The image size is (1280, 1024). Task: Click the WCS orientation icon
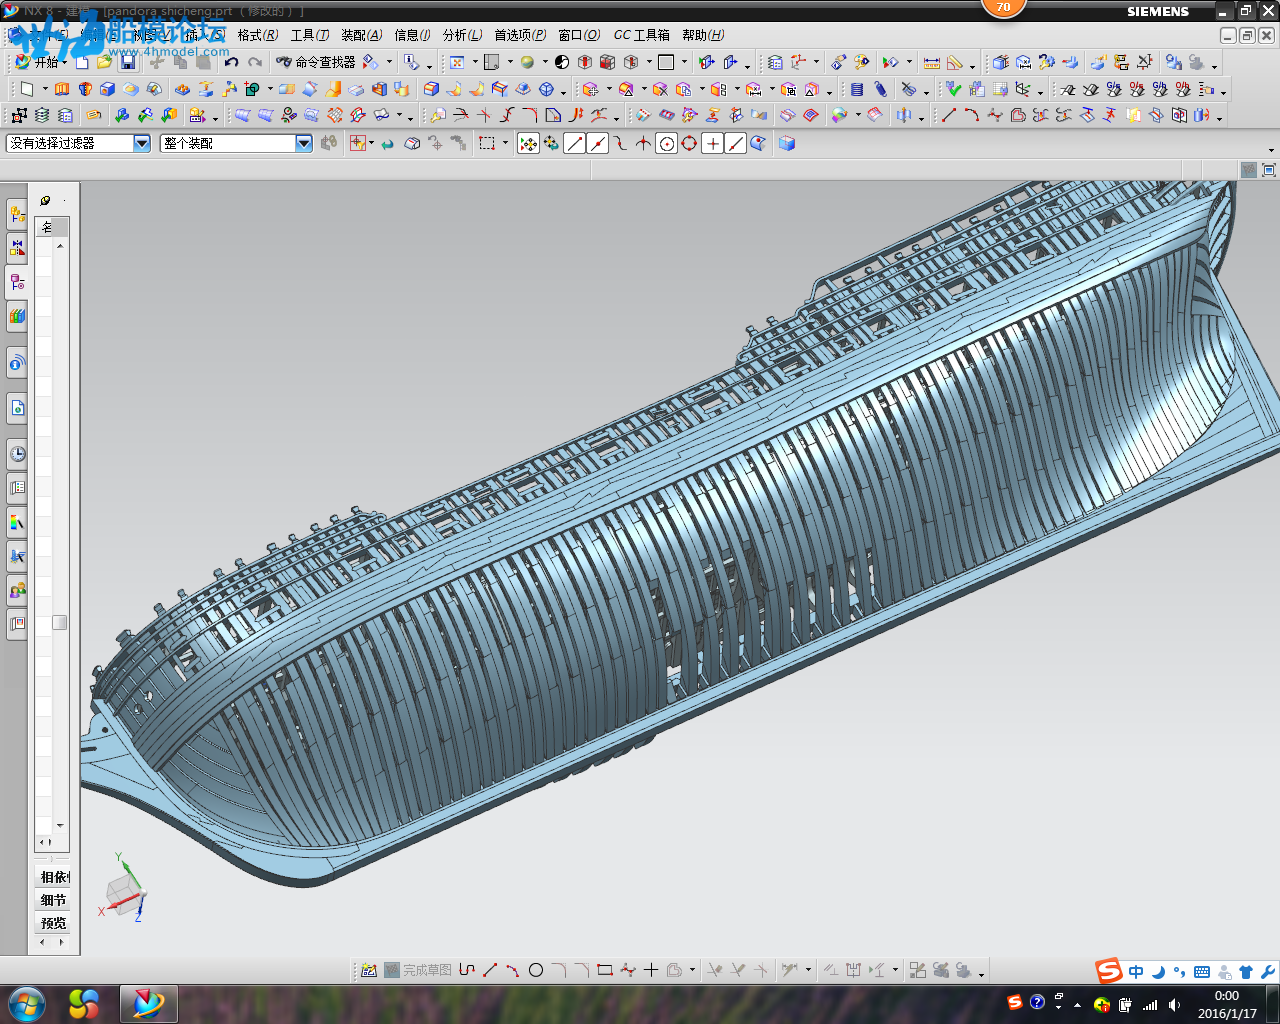[797, 62]
